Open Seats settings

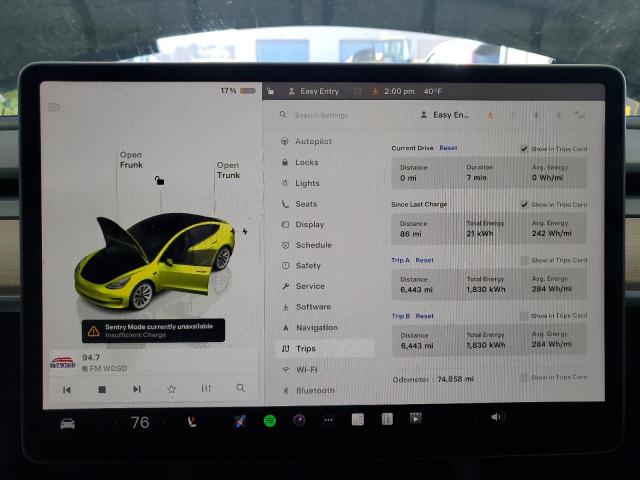click(x=300, y=204)
